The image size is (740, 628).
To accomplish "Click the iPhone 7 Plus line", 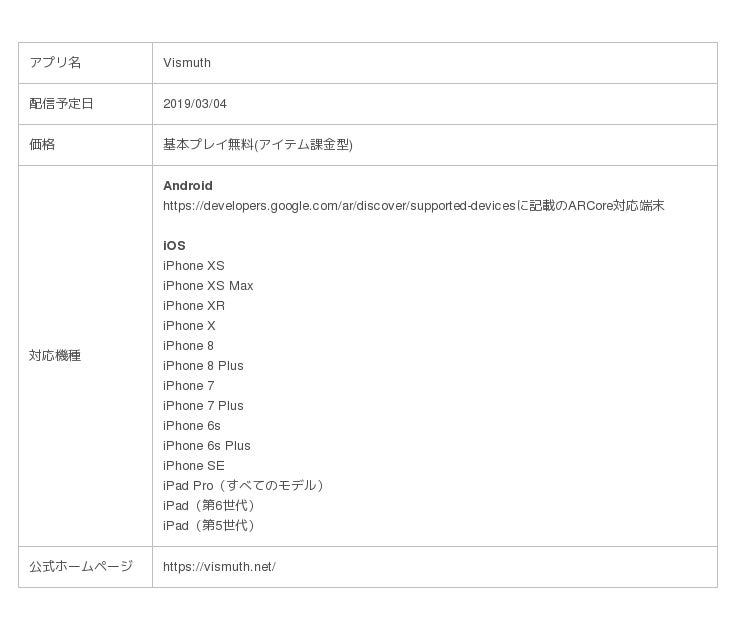I will 203,406.
